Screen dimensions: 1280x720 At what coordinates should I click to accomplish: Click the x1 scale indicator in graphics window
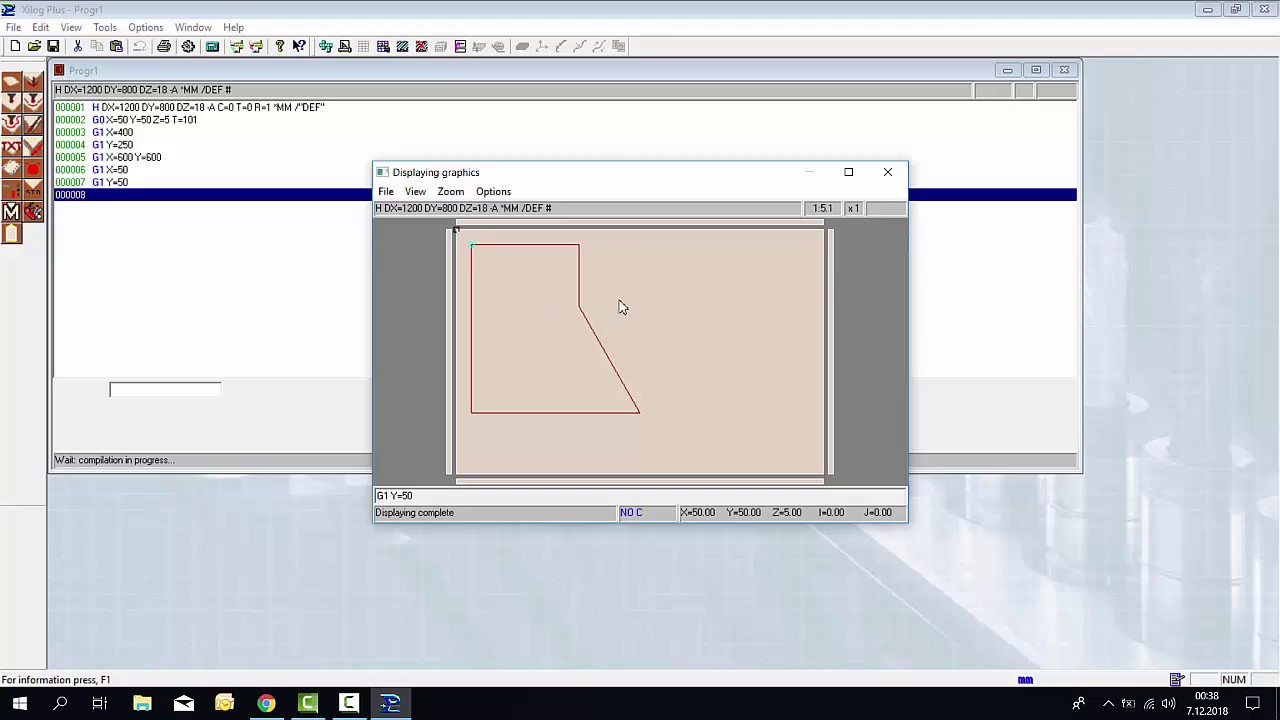click(853, 208)
